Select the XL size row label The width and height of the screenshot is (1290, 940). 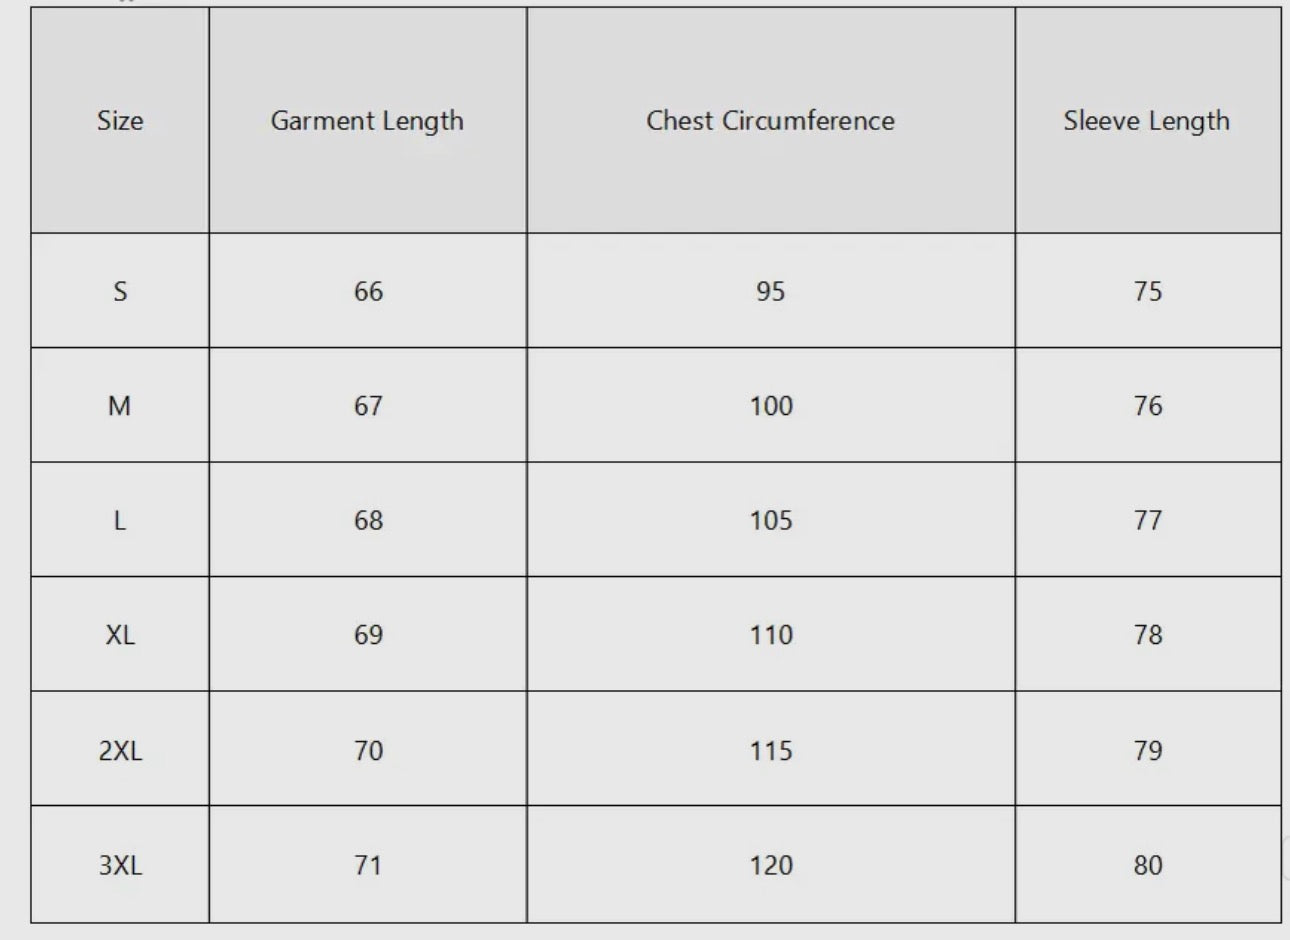(120, 635)
